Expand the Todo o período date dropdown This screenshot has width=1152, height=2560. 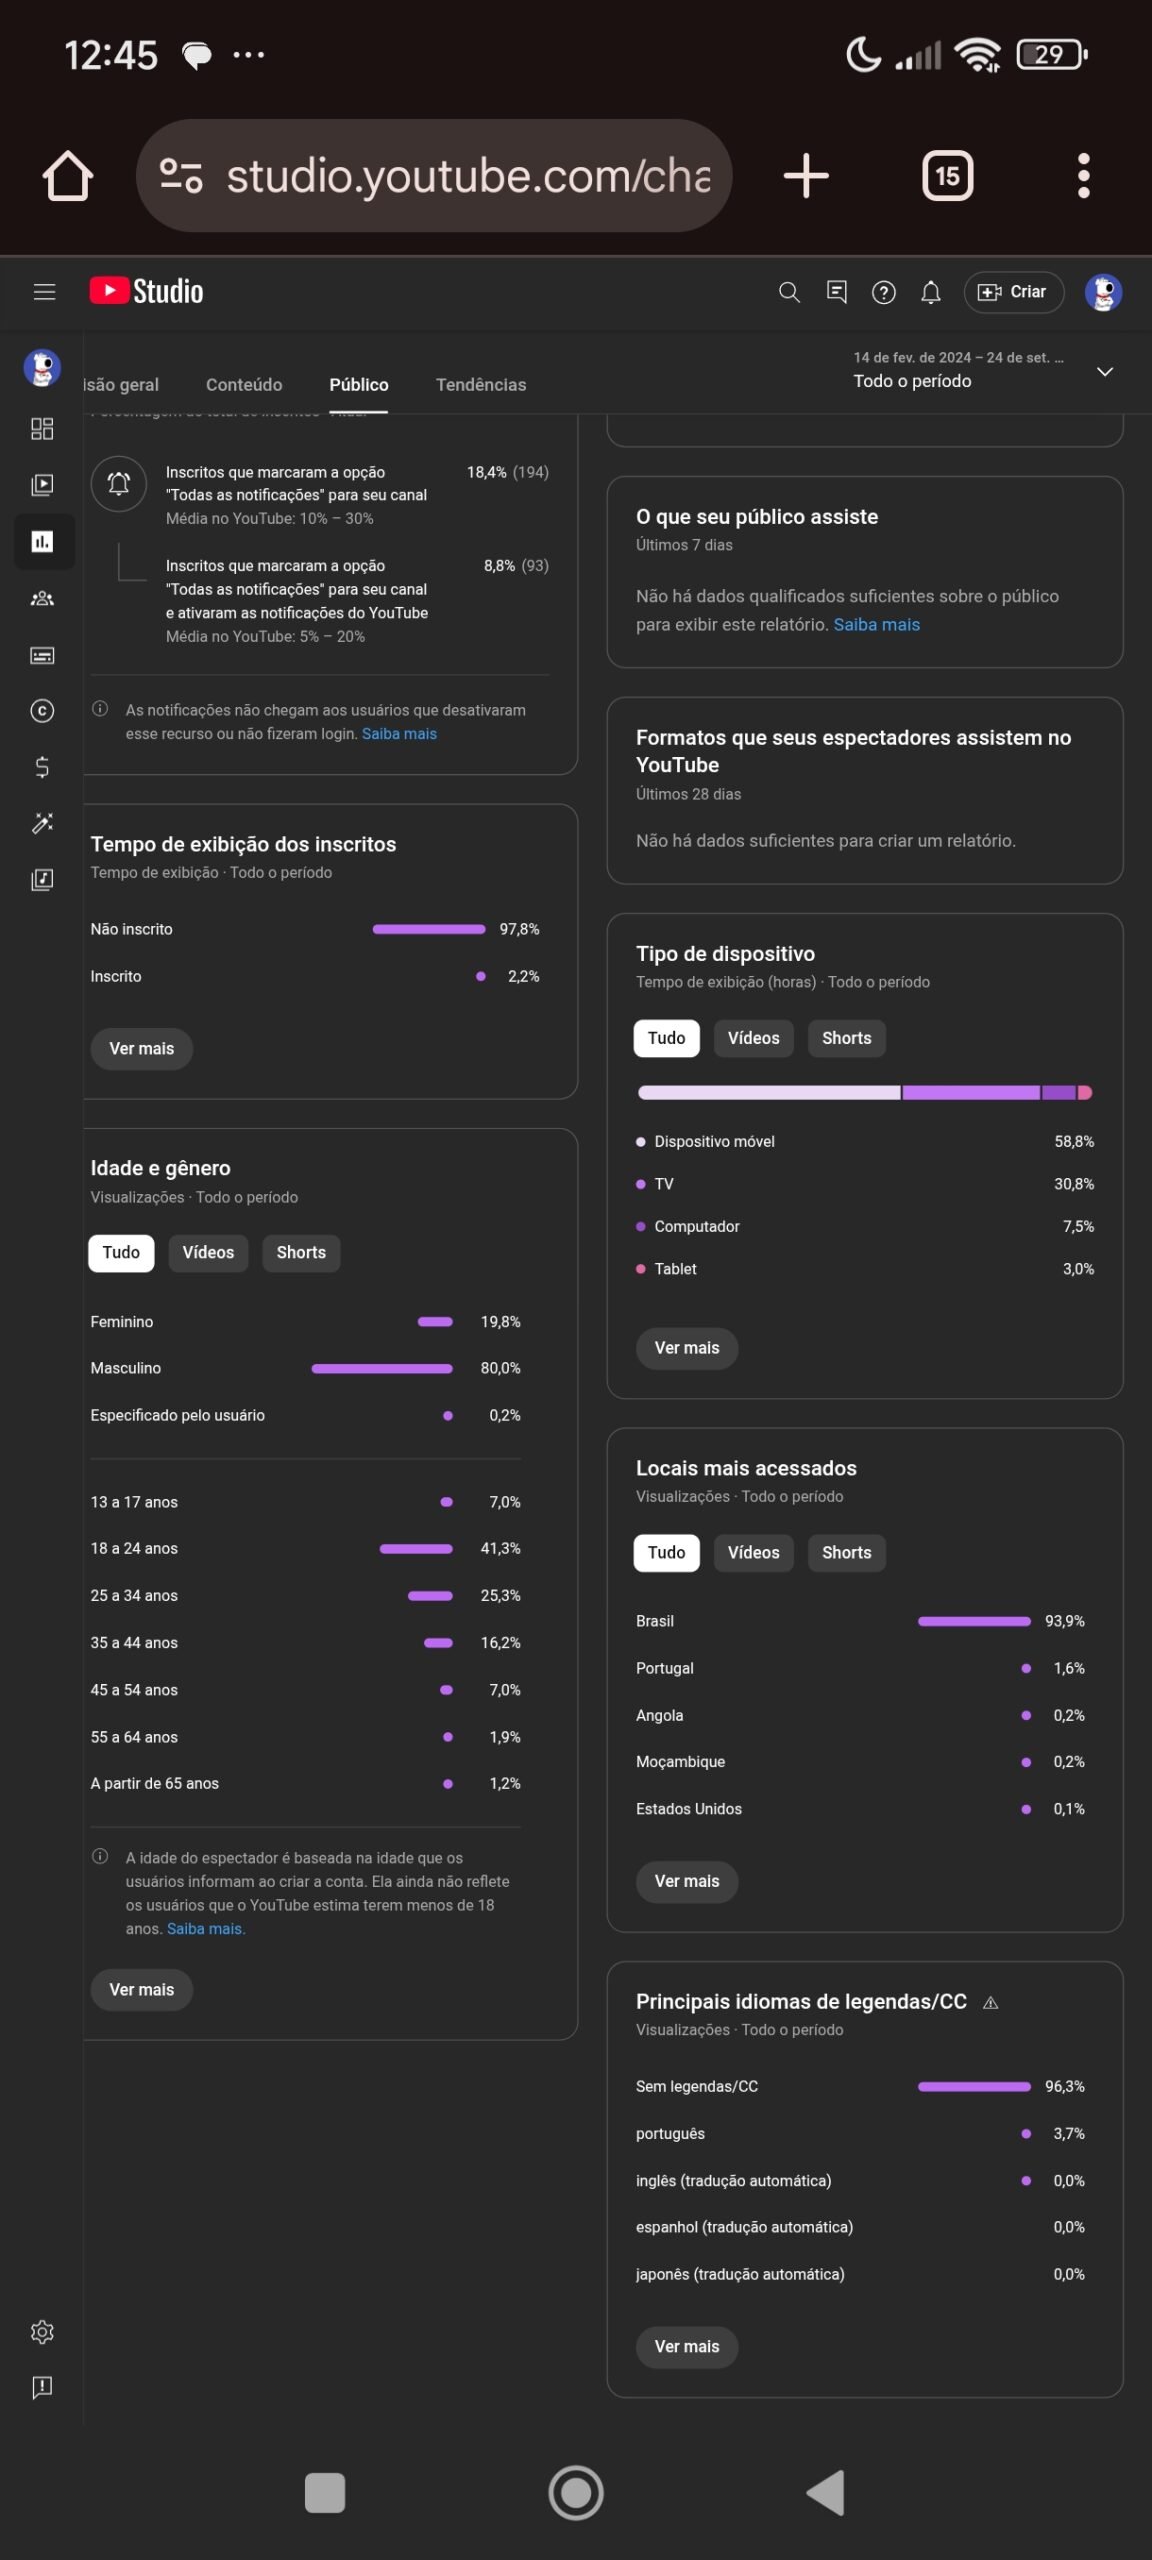pyautogui.click(x=1104, y=372)
